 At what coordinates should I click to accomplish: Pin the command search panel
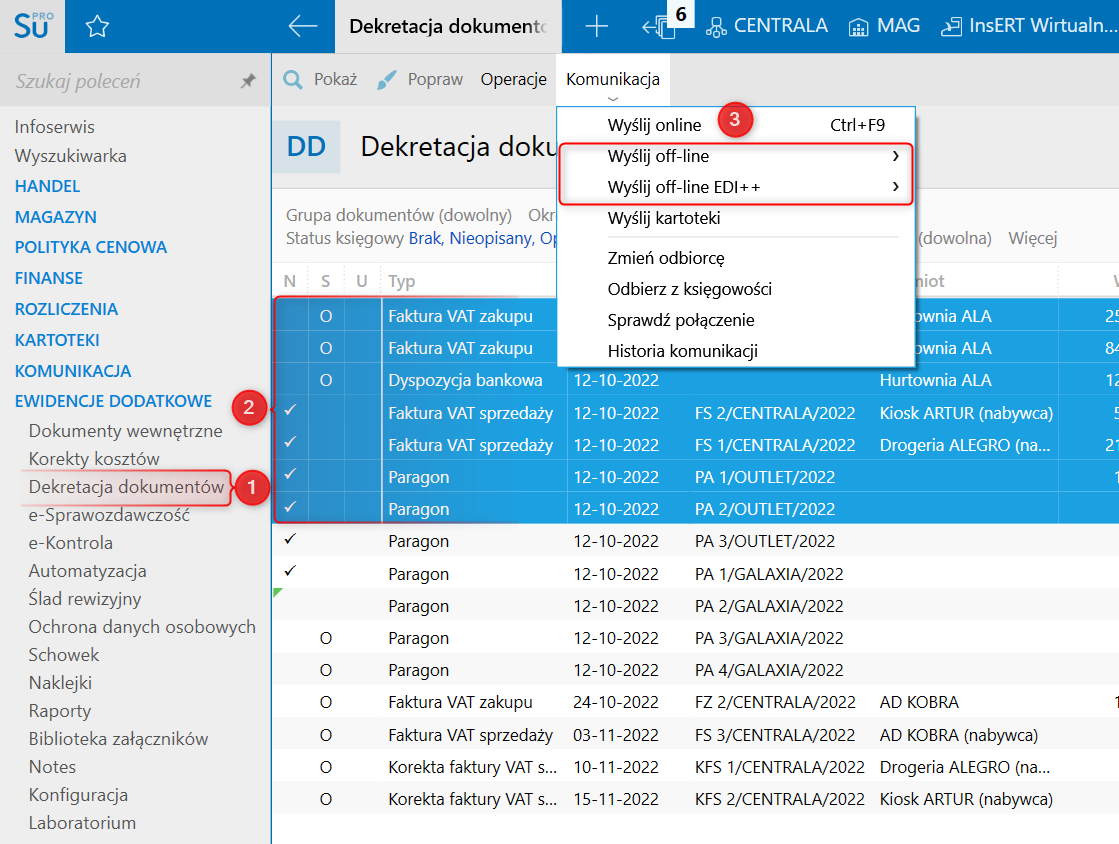pyautogui.click(x=248, y=82)
